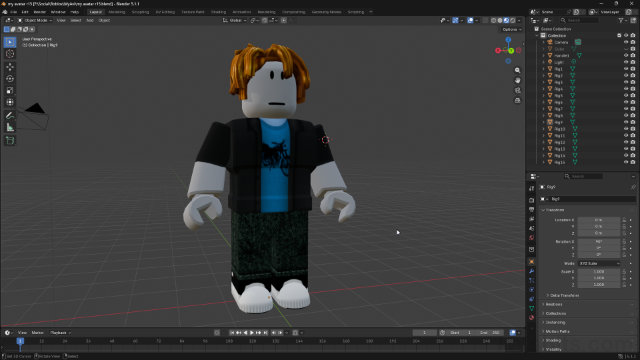Hide the Camera object with its eye icon
Screen dimensions: 640x360
[x=626, y=42]
